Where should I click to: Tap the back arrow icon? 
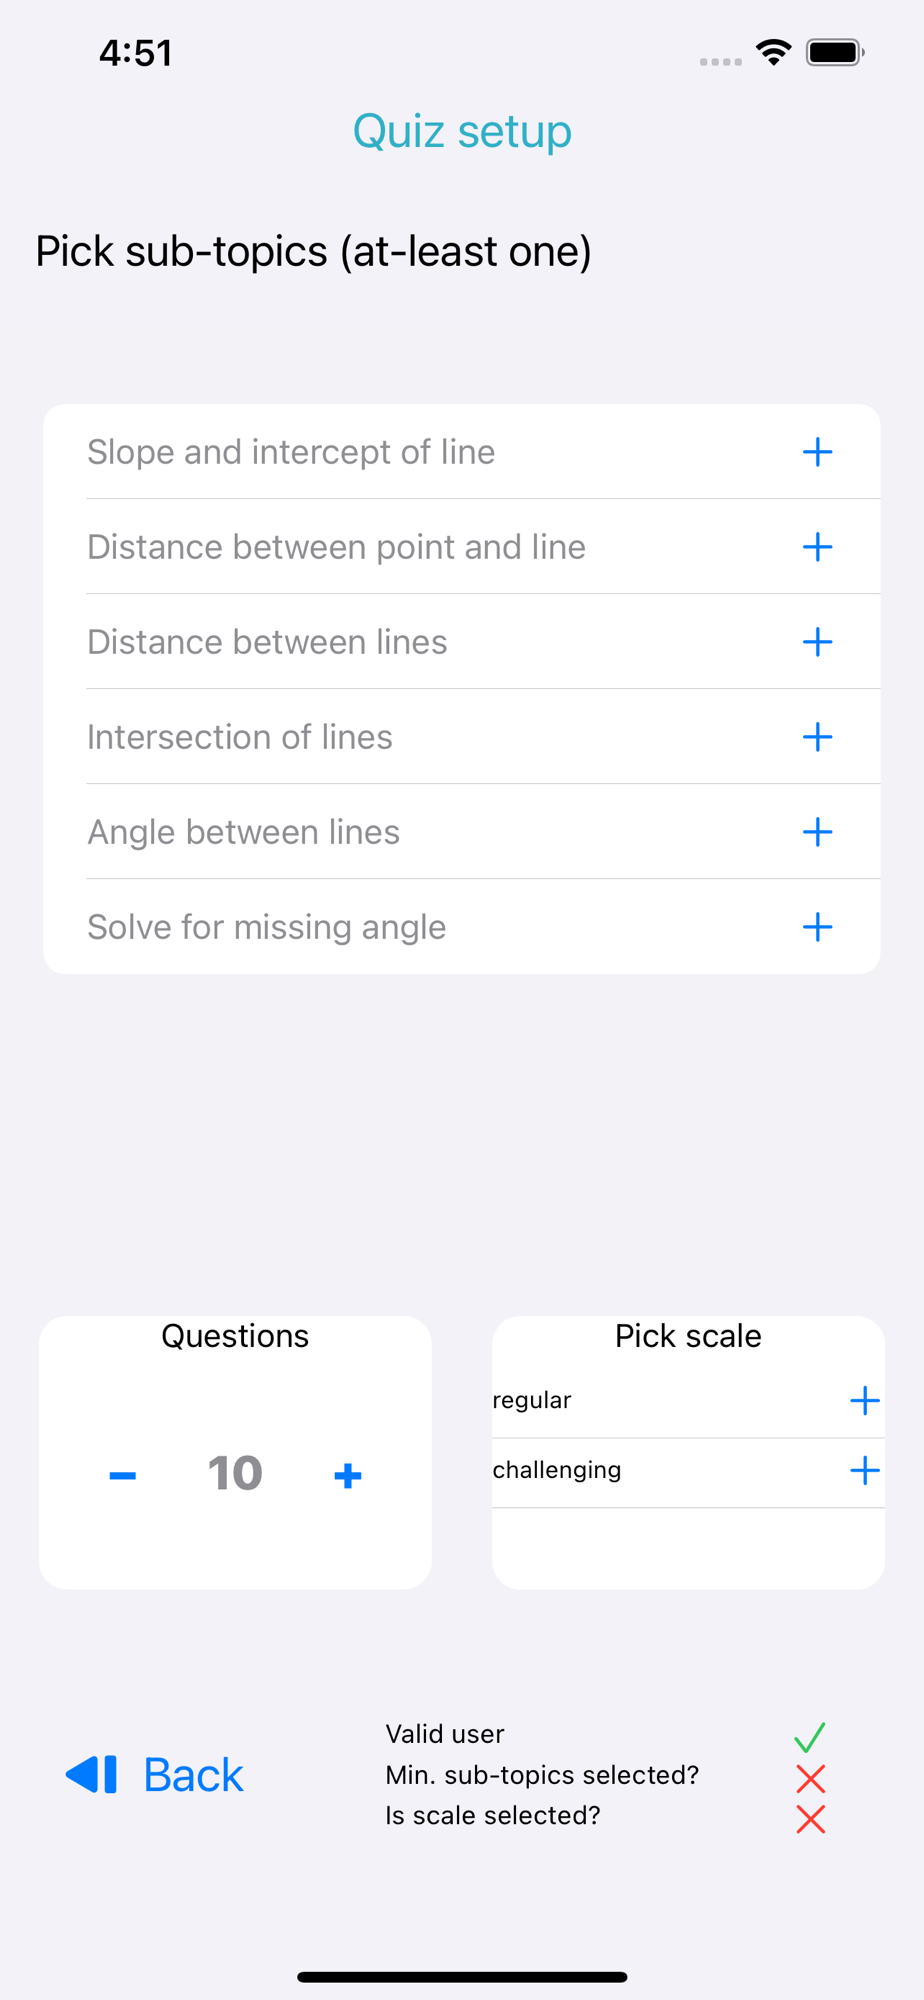[91, 1775]
